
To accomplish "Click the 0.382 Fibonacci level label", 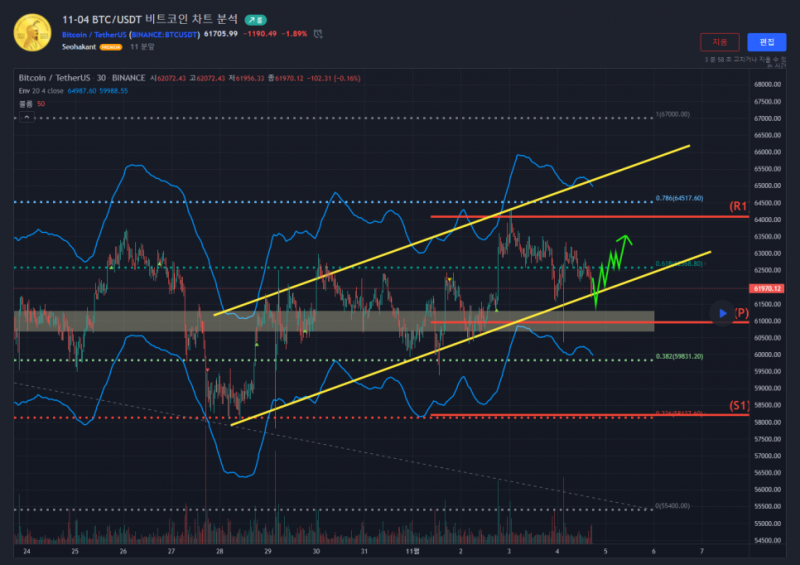I will (679, 356).
